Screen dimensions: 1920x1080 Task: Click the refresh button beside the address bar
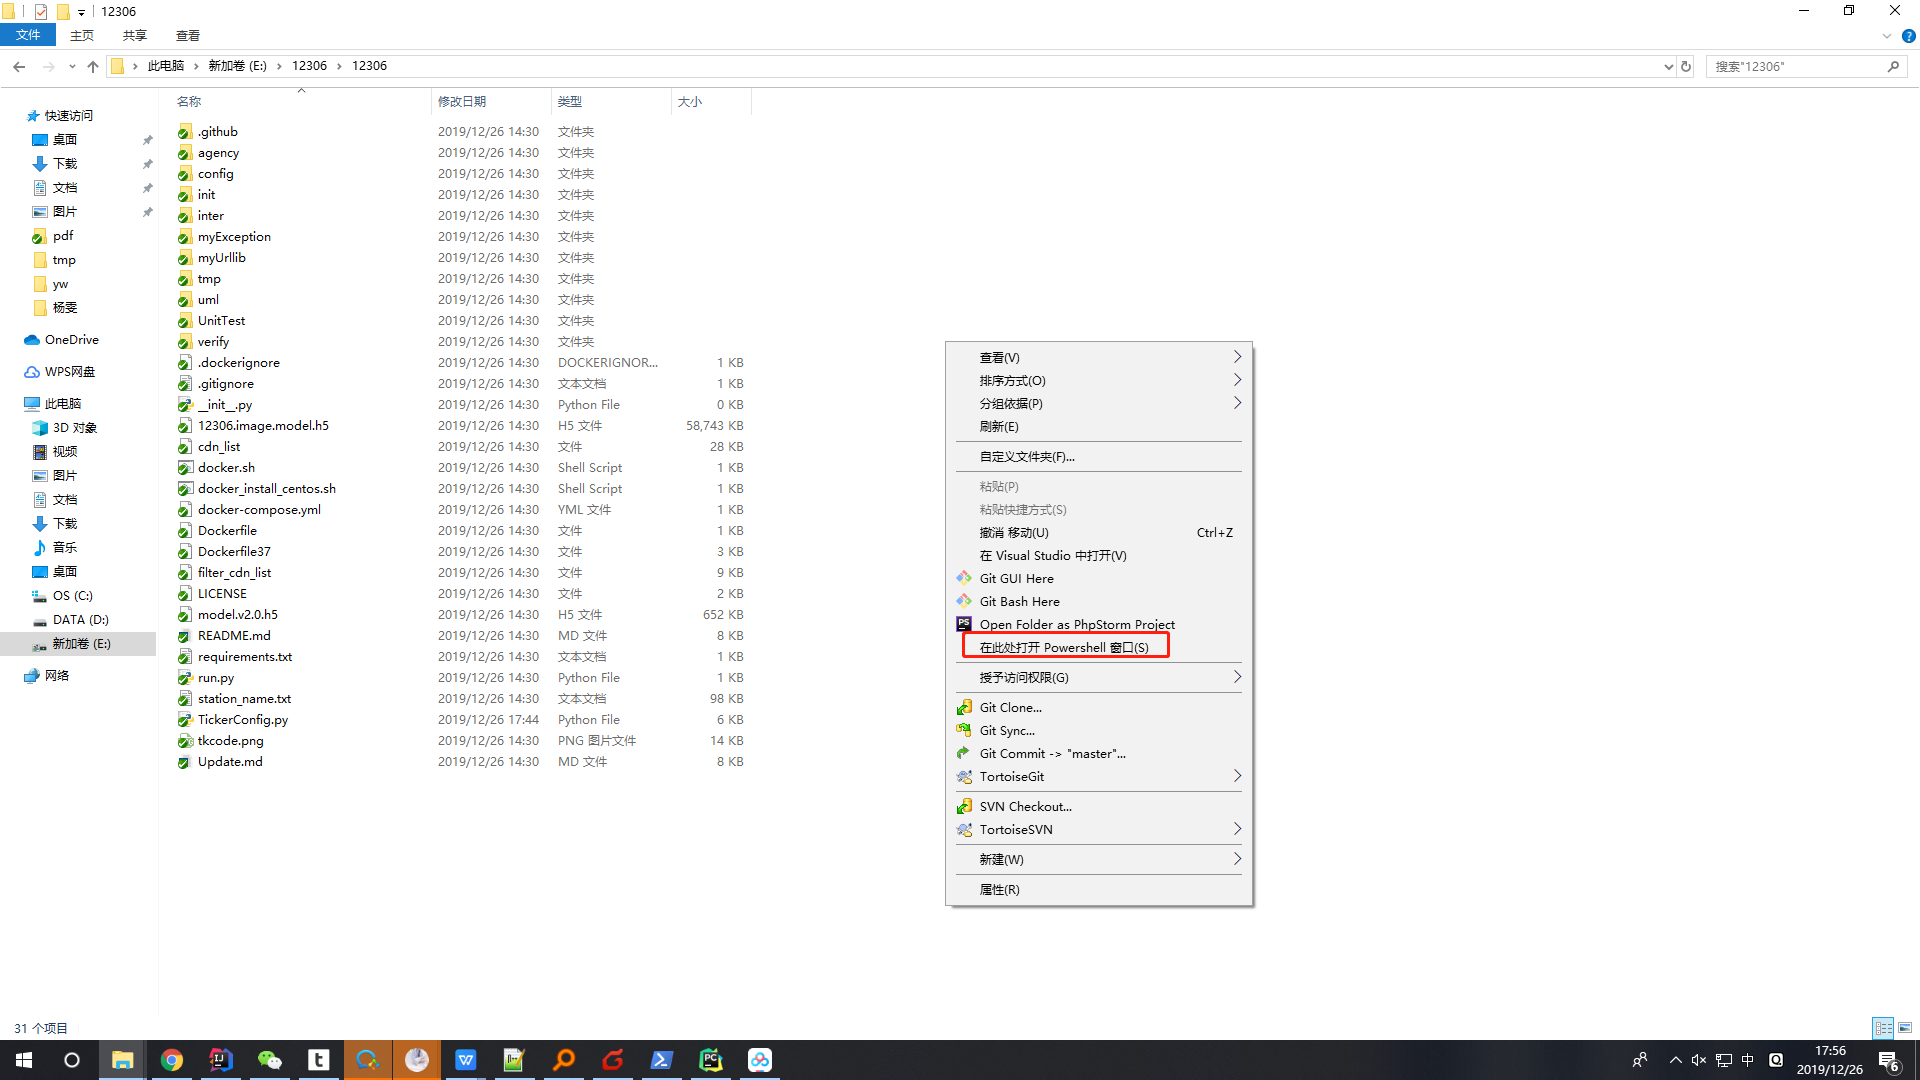1686,66
